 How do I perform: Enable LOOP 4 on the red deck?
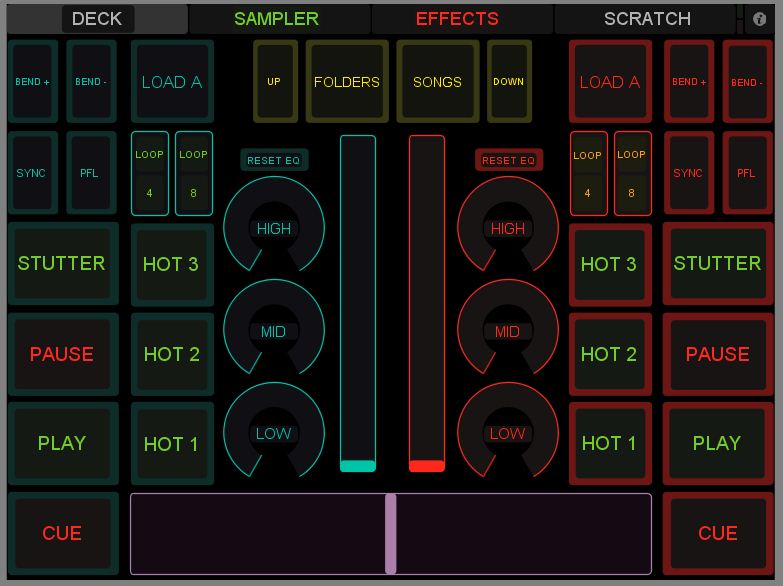pyautogui.click(x=588, y=173)
